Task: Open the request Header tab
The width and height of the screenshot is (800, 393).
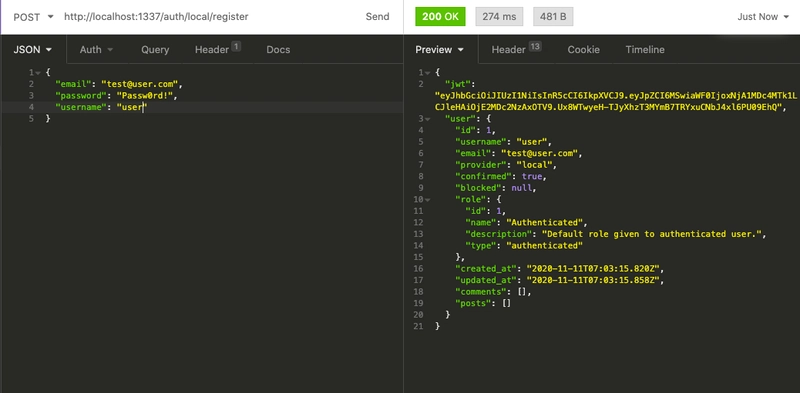Action: click(x=217, y=49)
